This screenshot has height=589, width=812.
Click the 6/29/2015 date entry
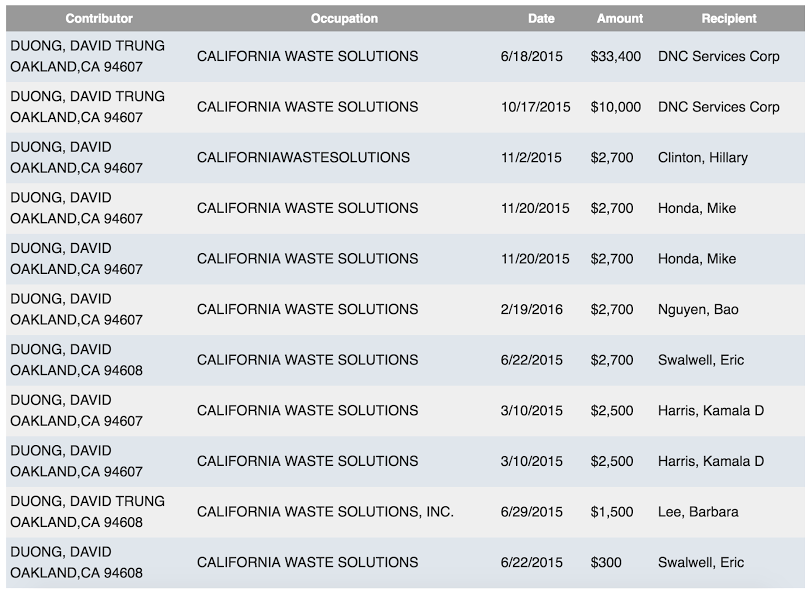pyautogui.click(x=532, y=511)
